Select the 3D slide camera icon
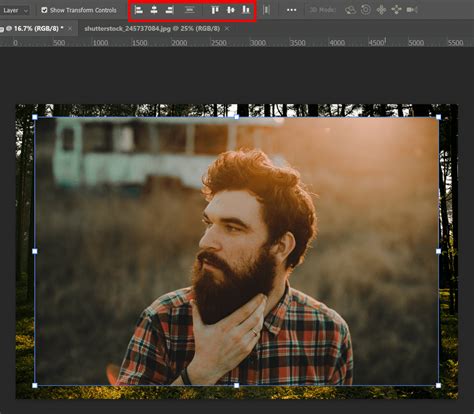The image size is (474, 414). pos(396,10)
